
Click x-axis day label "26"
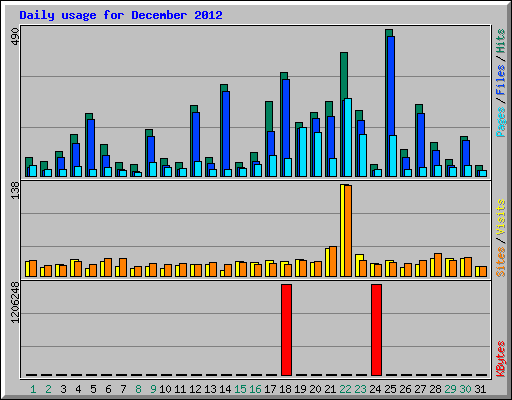405,389
